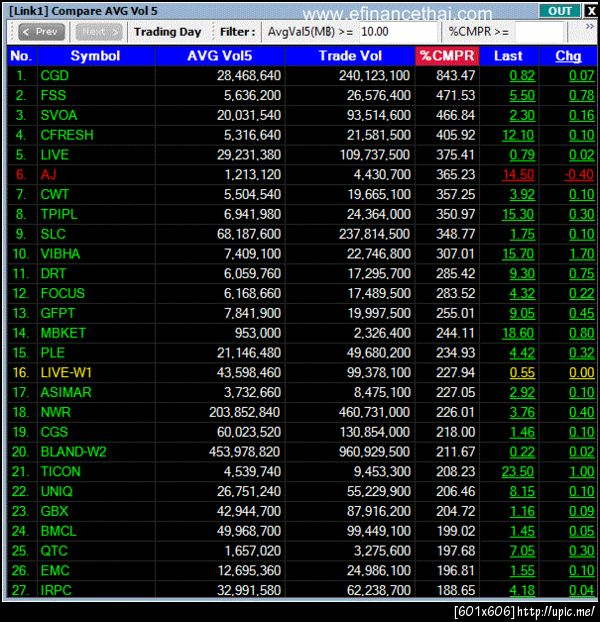Click TICON change value 1.00
Image resolution: width=600 pixels, height=622 pixels.
tap(582, 472)
